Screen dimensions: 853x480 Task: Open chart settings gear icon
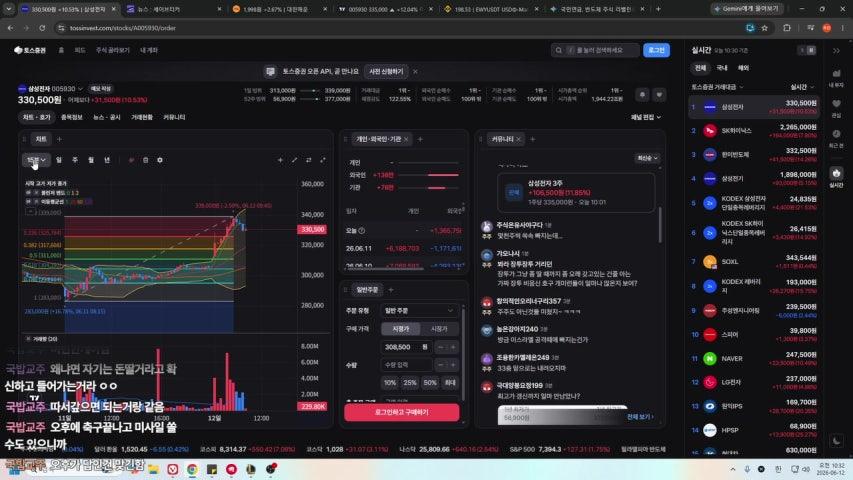160,160
